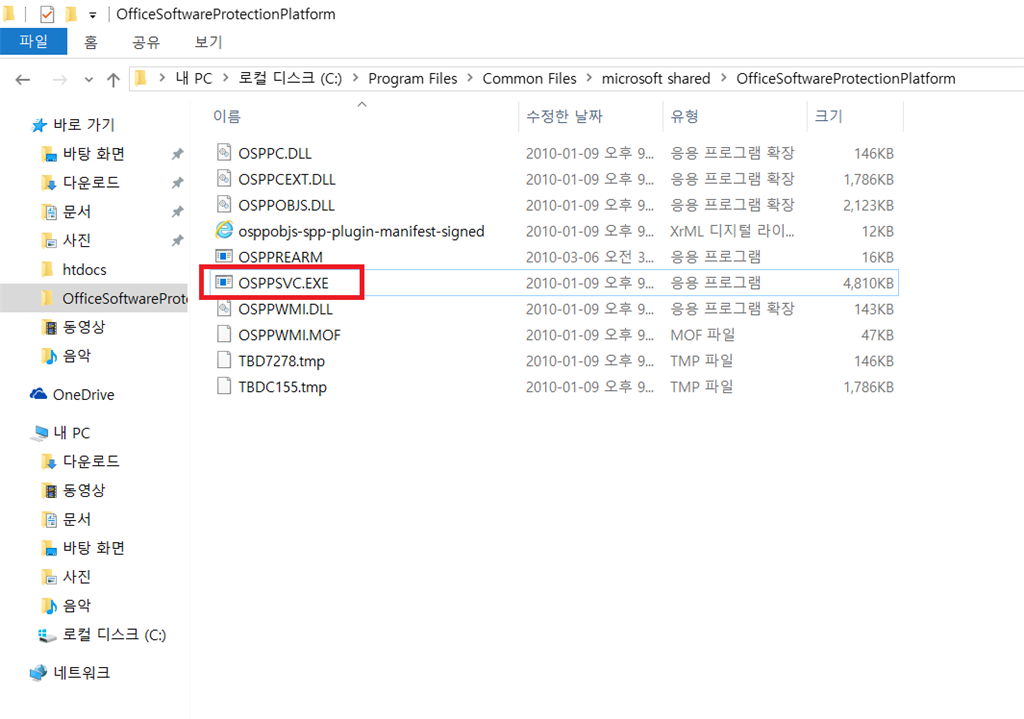Open 사진 under 바로 가기

click(x=76, y=240)
